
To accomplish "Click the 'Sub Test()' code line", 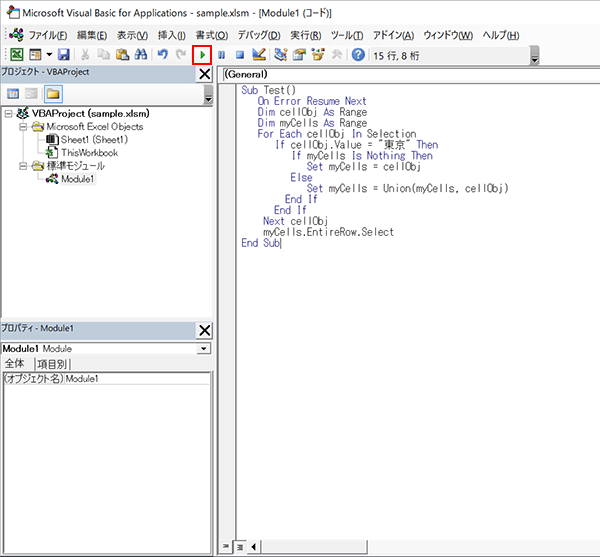I will [269, 90].
